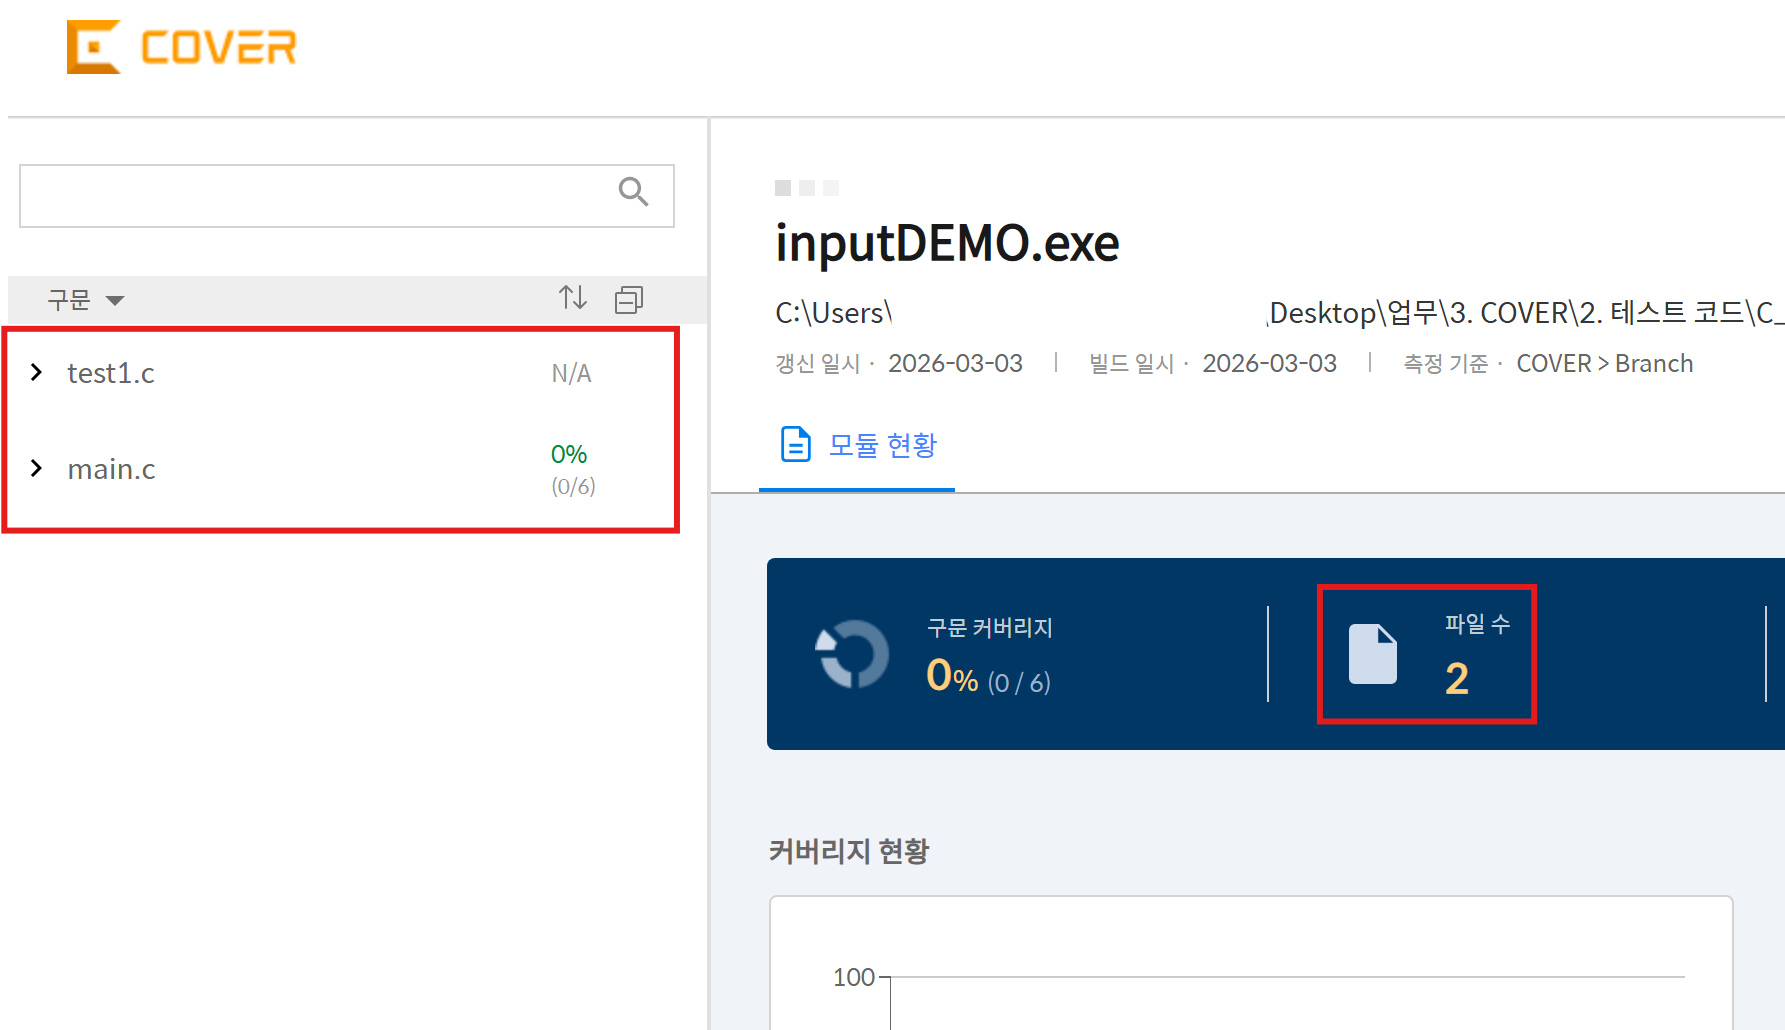This screenshot has width=1785, height=1030.
Task: Focus the file search input field
Action: [347, 196]
